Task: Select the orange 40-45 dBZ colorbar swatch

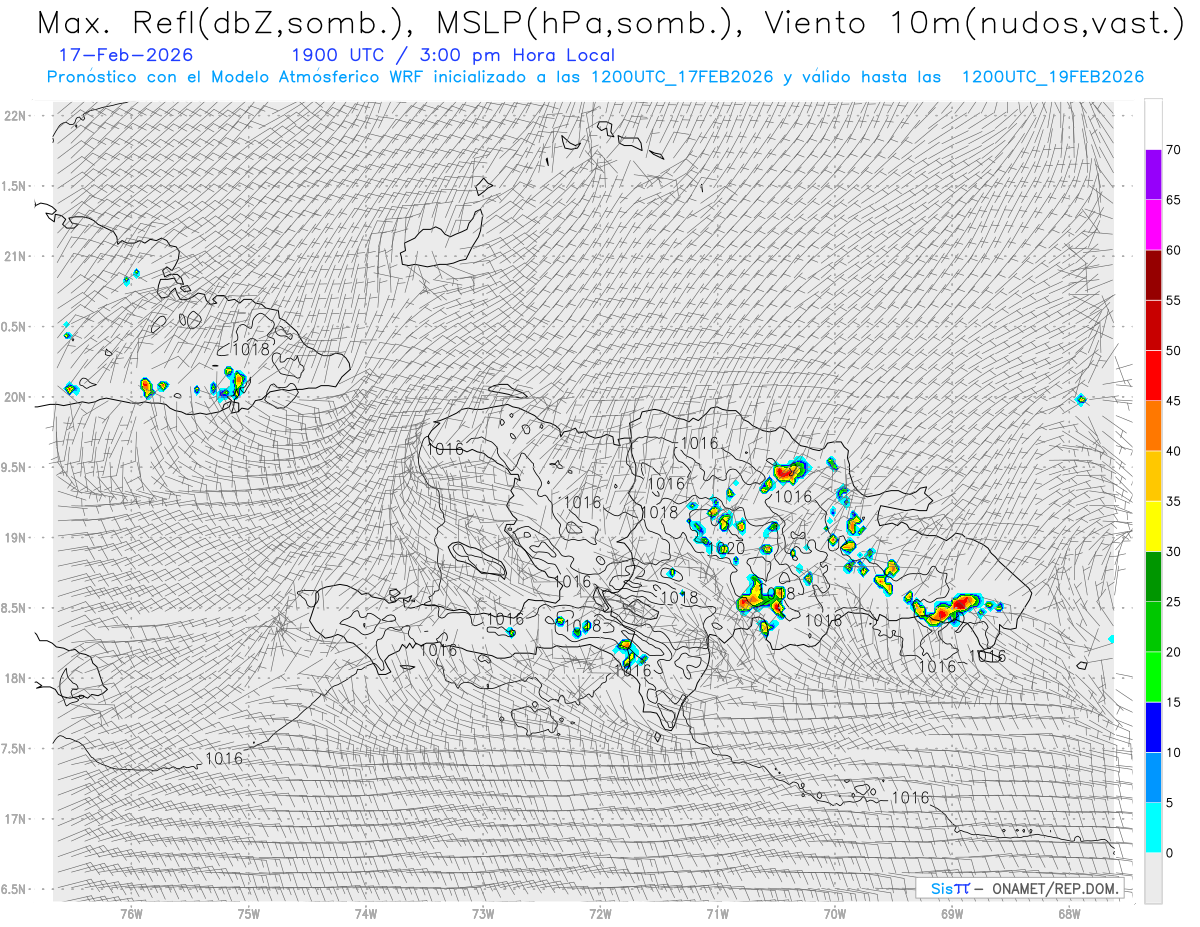Action: (x=1153, y=426)
